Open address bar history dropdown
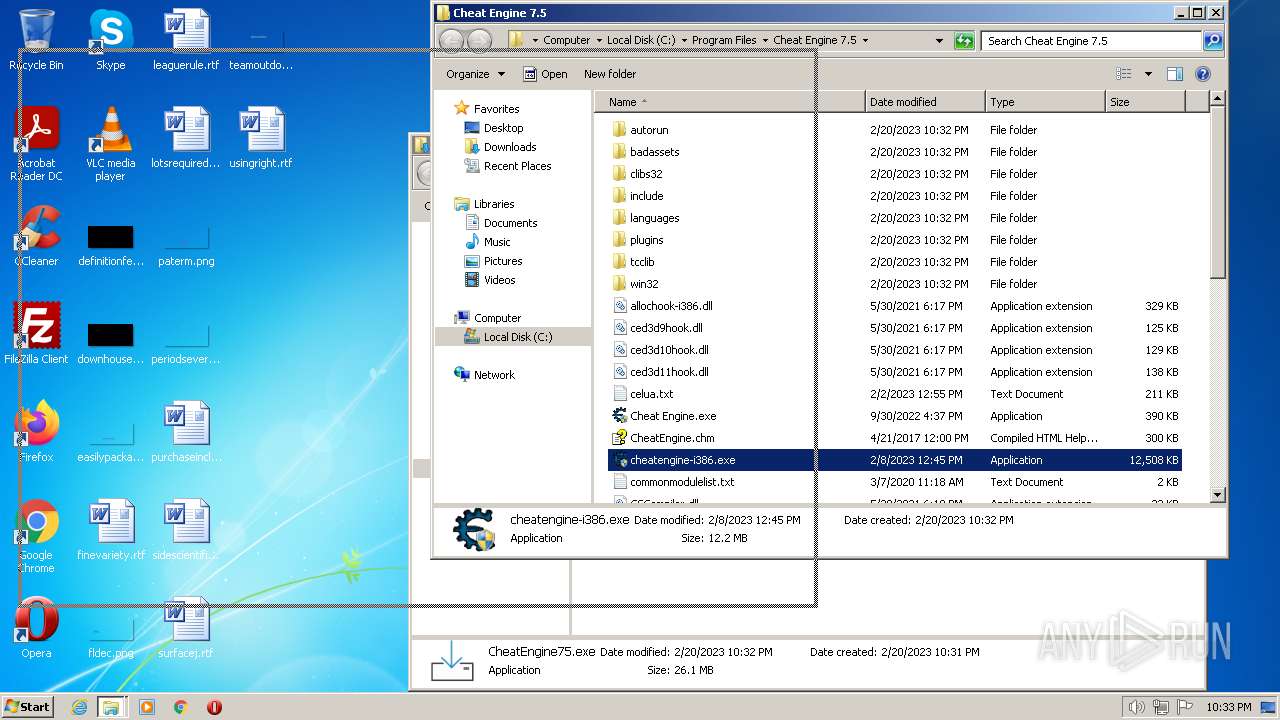This screenshot has width=1280, height=720. coord(939,41)
